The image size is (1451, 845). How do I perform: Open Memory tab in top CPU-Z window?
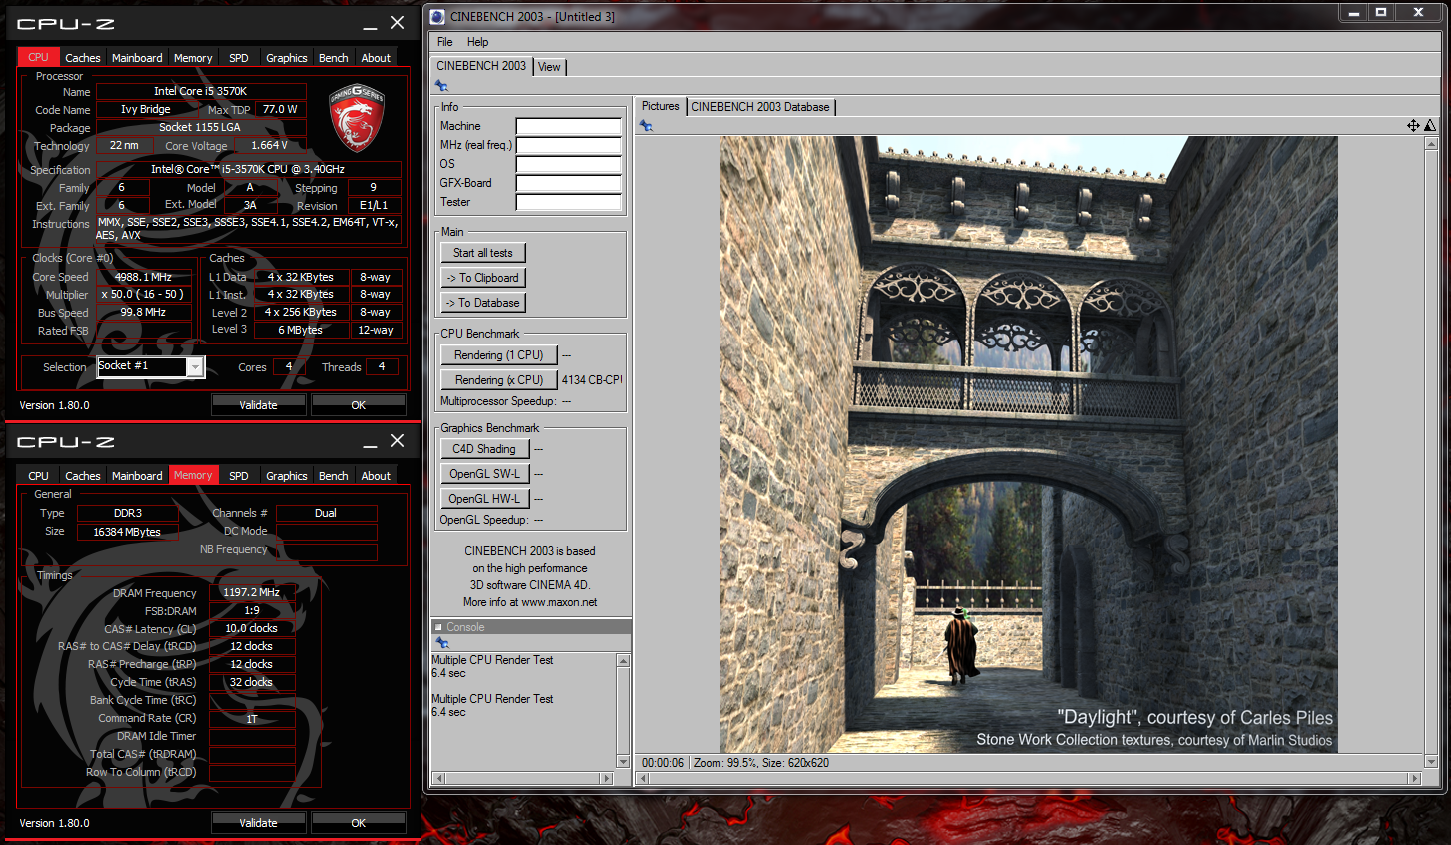pos(193,58)
